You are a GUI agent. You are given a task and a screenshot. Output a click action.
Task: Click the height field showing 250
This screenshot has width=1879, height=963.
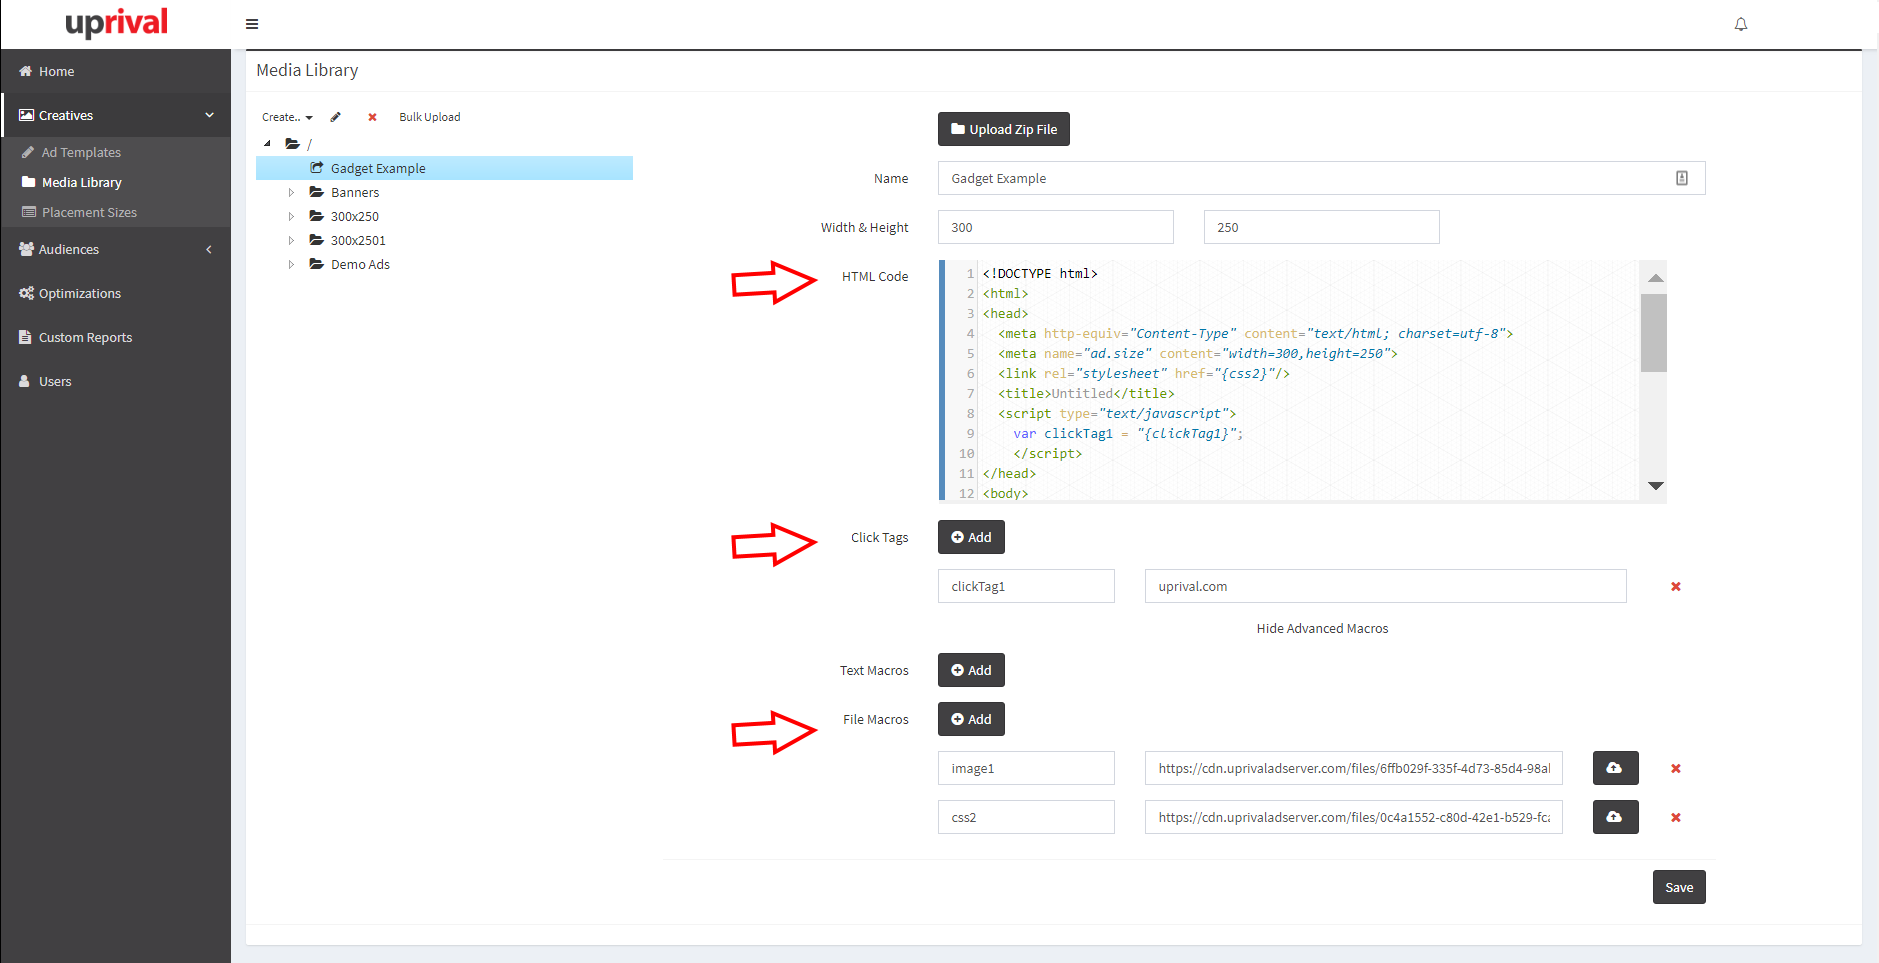coord(1321,227)
